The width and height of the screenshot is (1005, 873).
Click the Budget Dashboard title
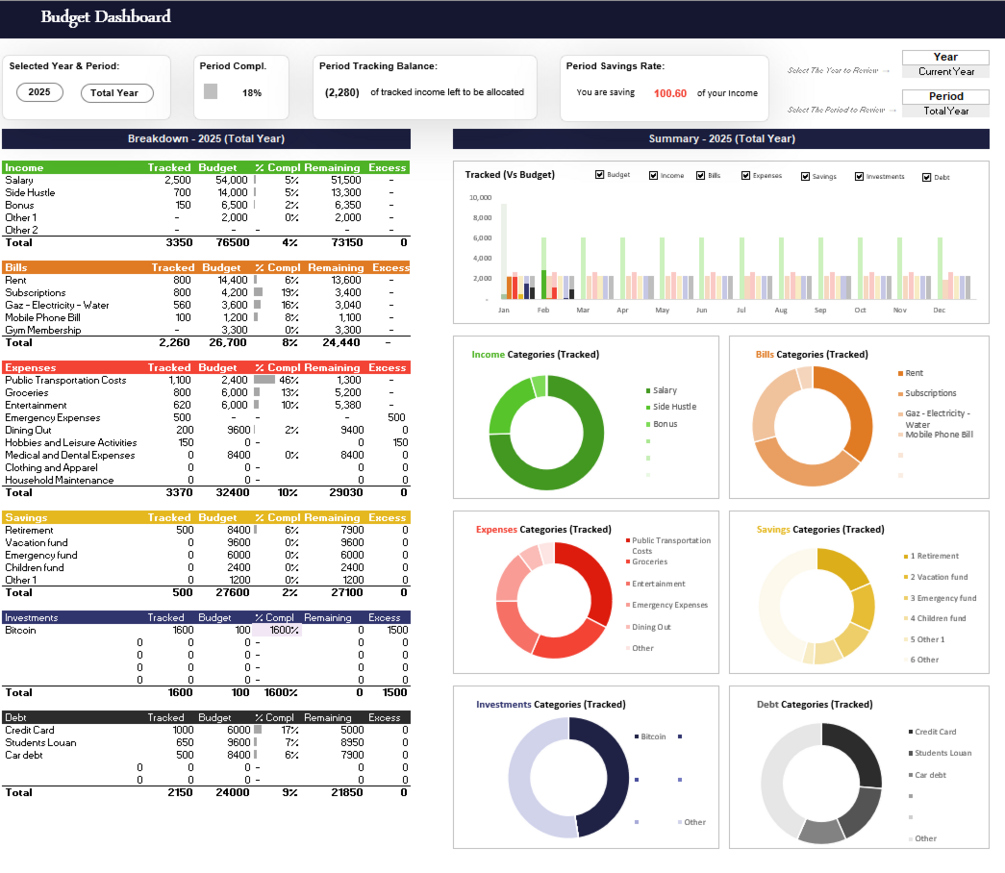tap(106, 17)
